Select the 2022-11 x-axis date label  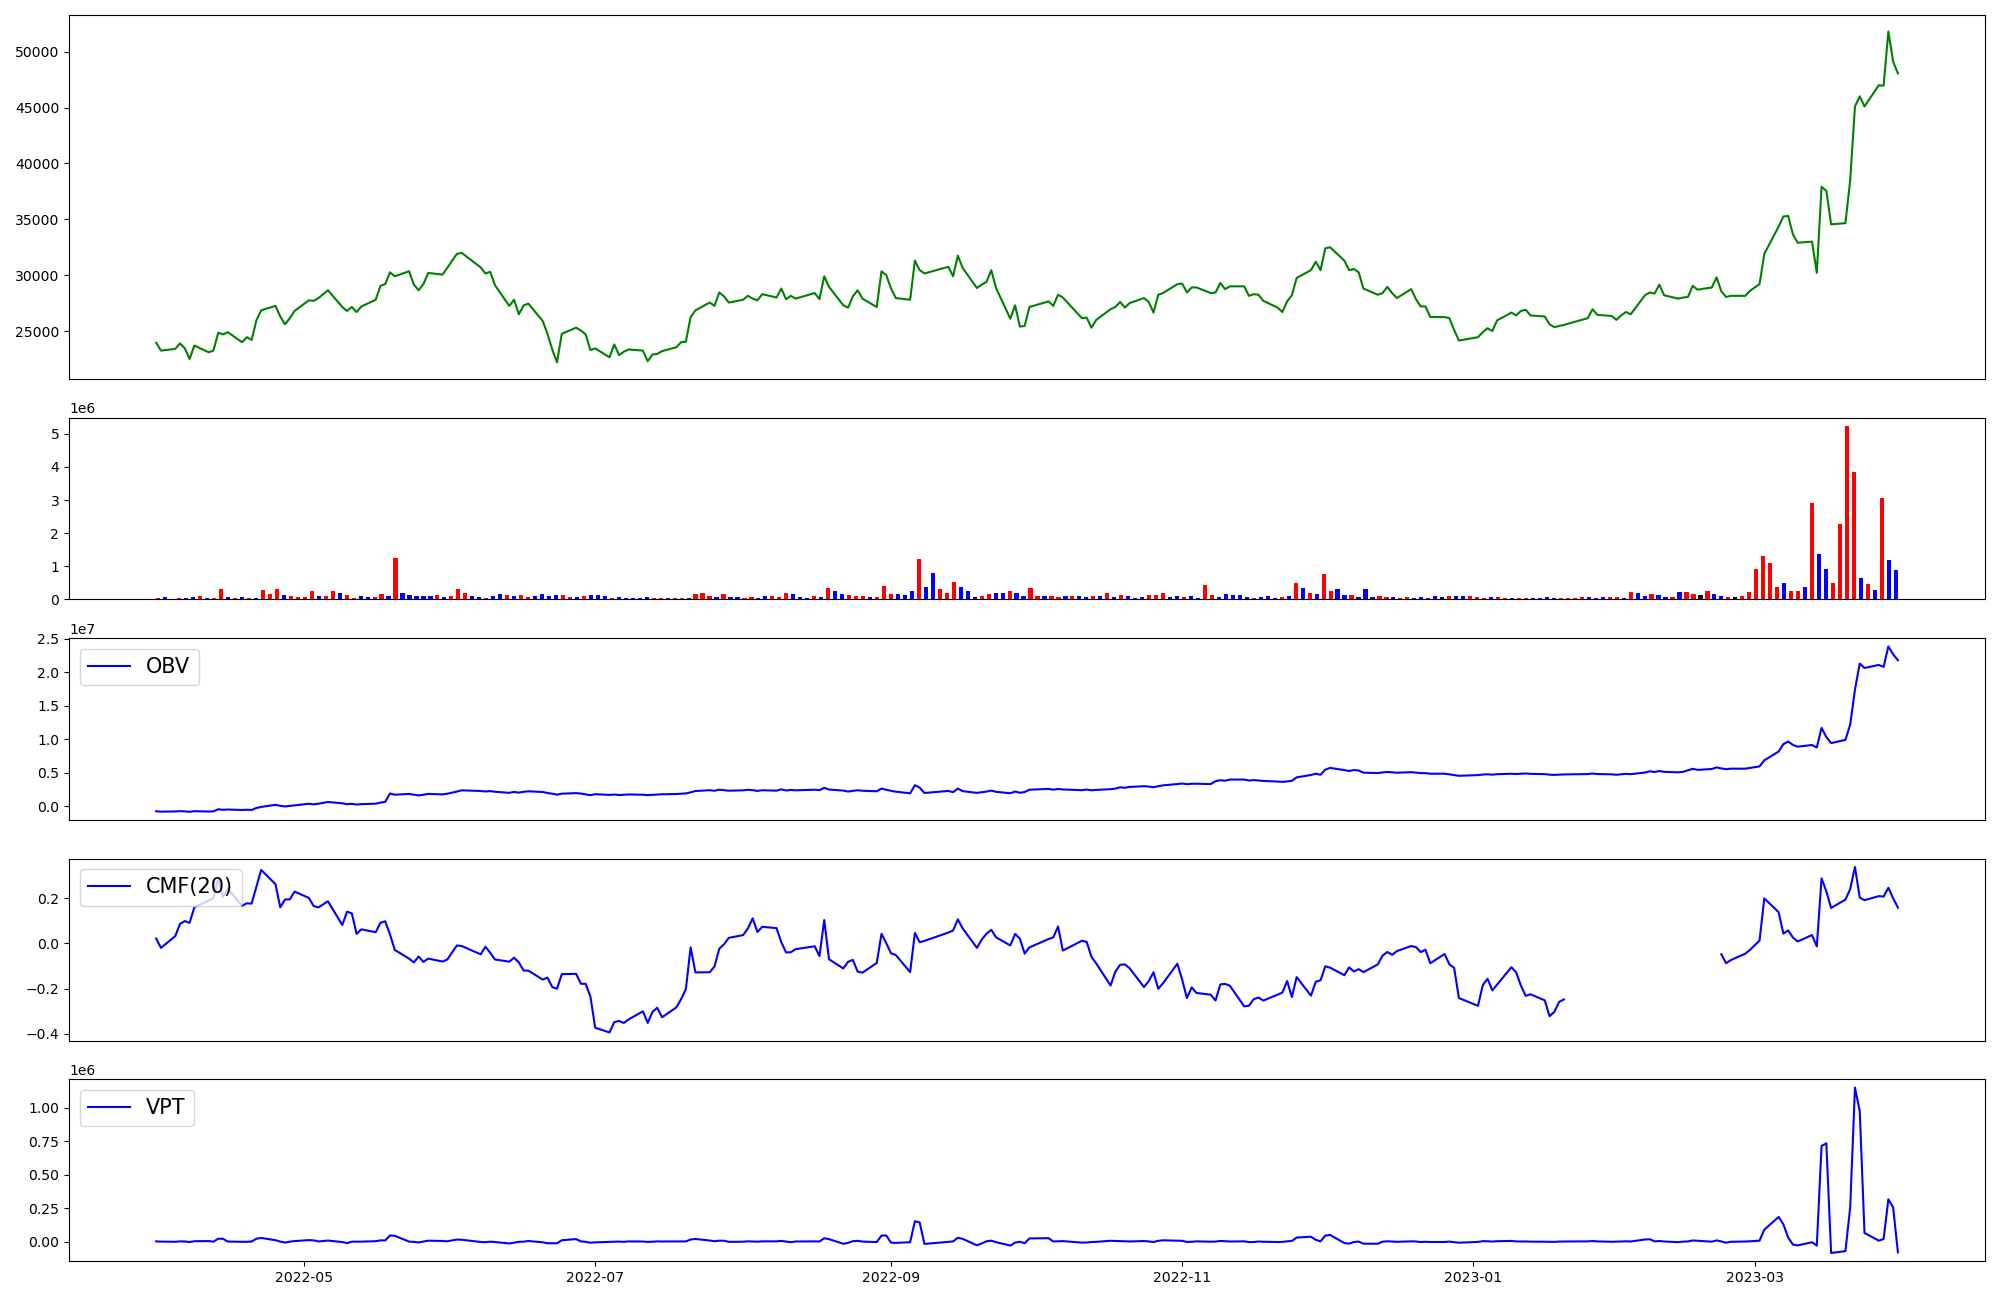point(1183,1277)
